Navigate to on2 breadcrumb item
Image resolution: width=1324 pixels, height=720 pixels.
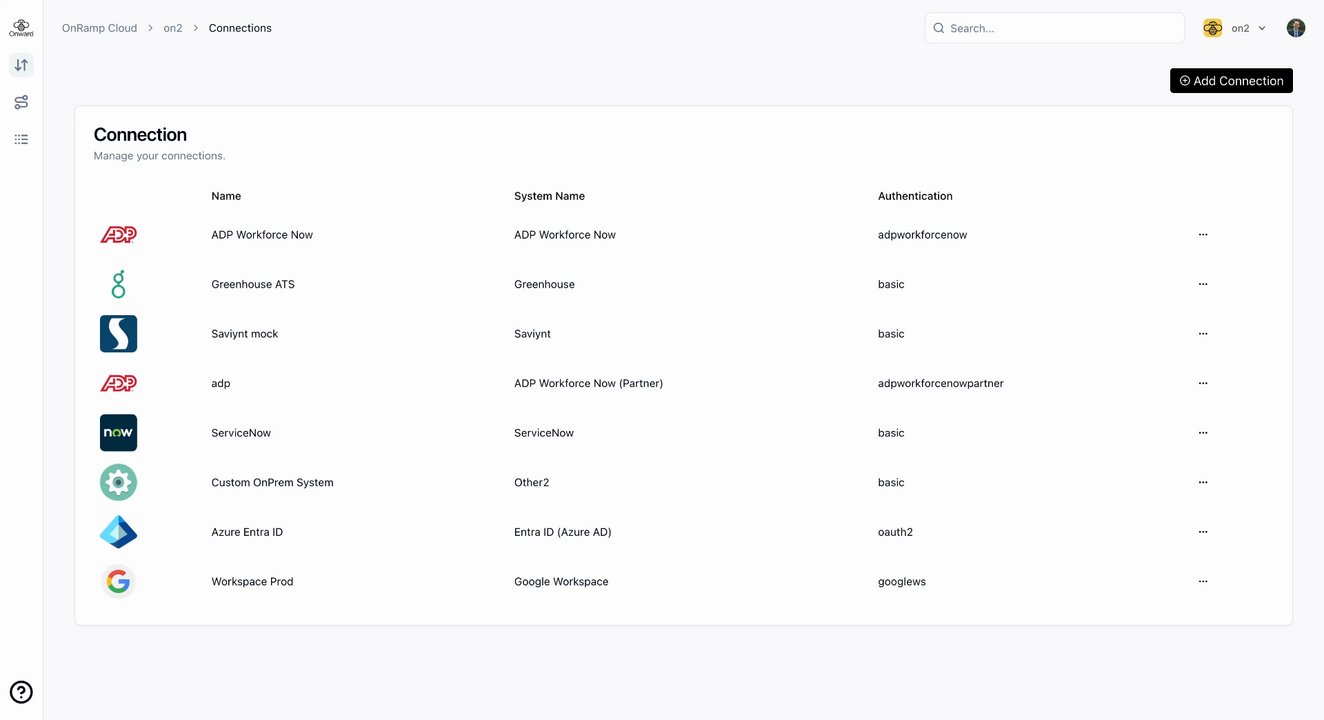pyautogui.click(x=173, y=28)
